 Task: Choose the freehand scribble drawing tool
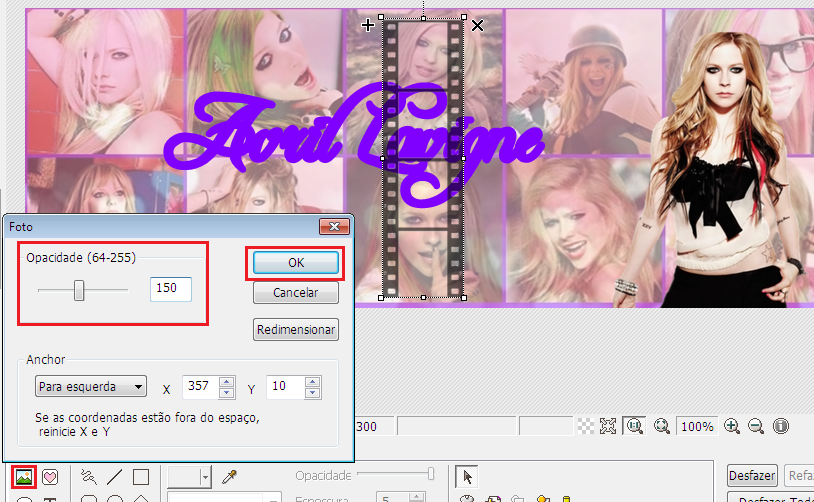pyautogui.click(x=89, y=477)
